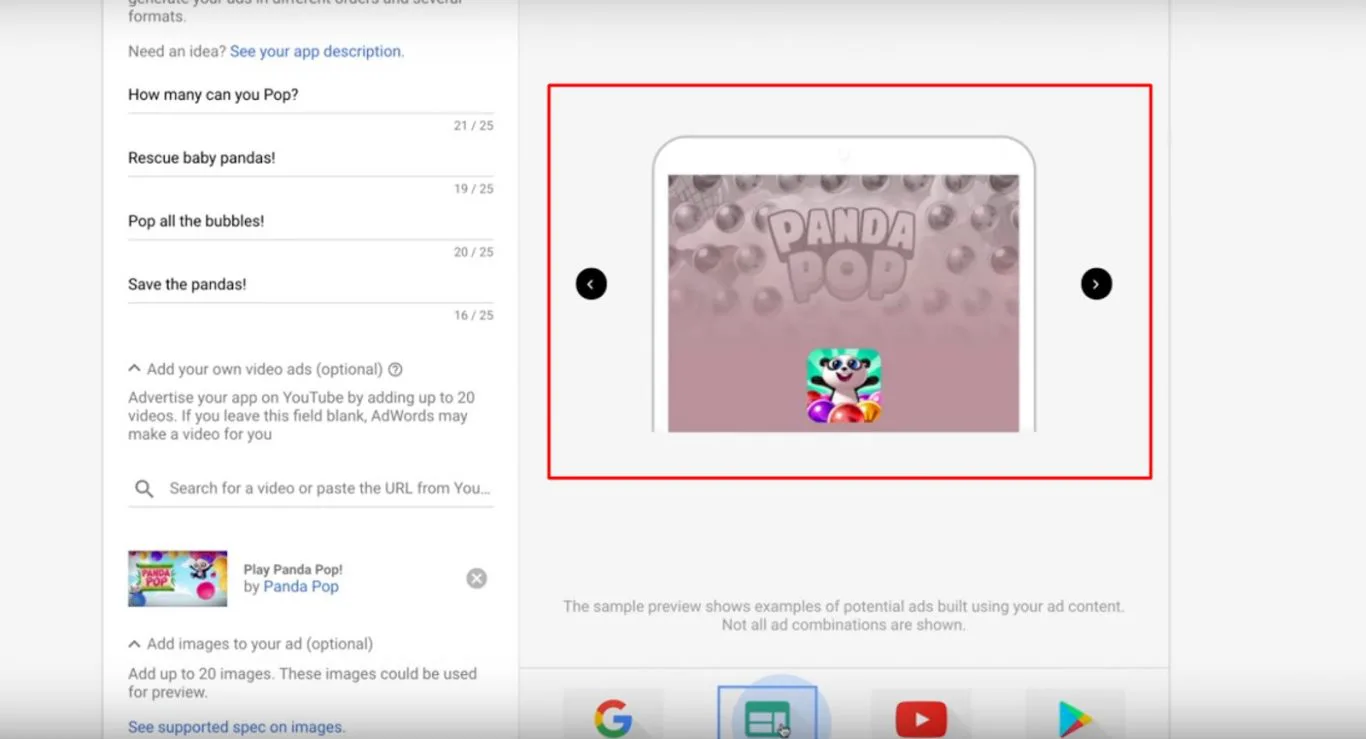Click the '21 / 25' character counter

[x=474, y=126]
